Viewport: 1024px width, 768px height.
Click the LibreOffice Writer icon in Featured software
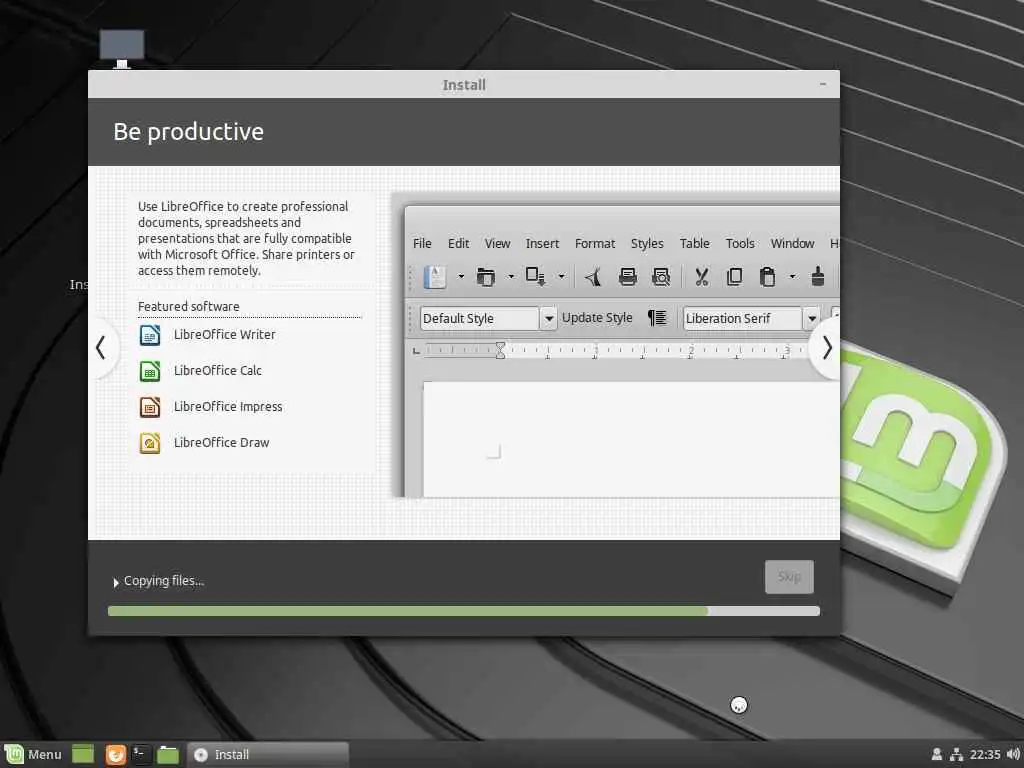150,335
